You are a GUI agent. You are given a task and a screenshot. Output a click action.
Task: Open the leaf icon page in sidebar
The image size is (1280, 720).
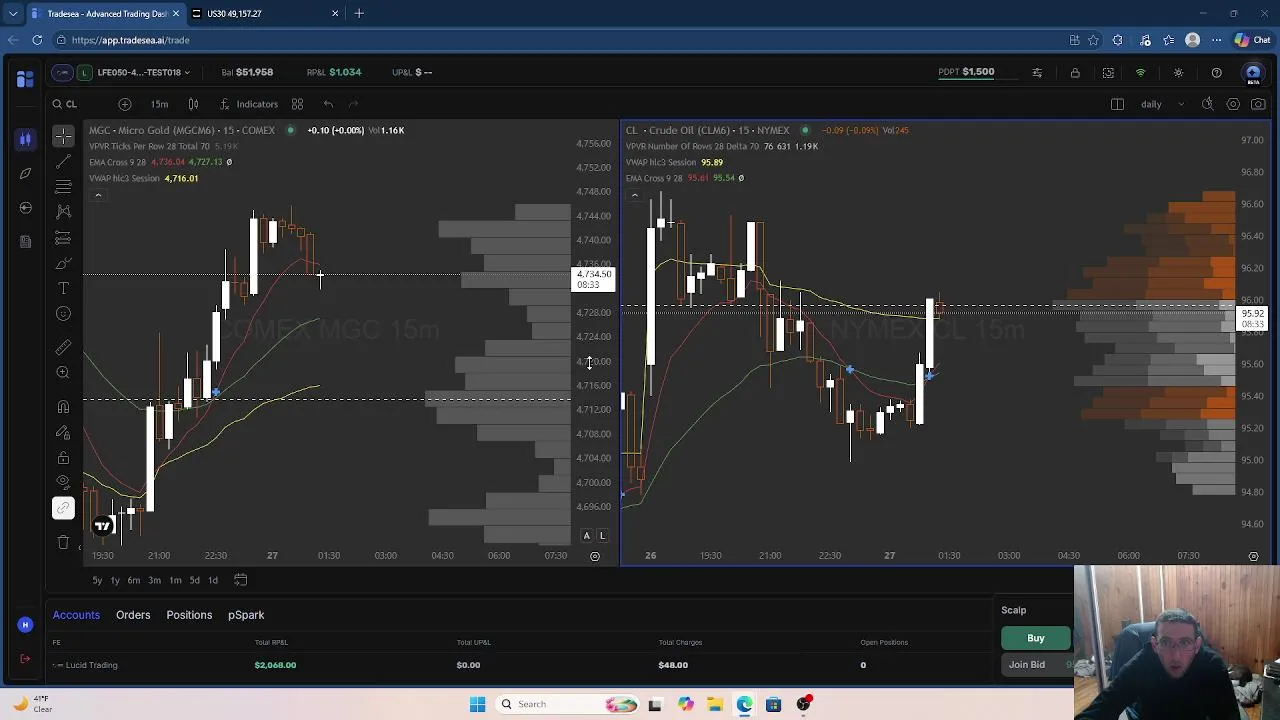pyautogui.click(x=25, y=173)
